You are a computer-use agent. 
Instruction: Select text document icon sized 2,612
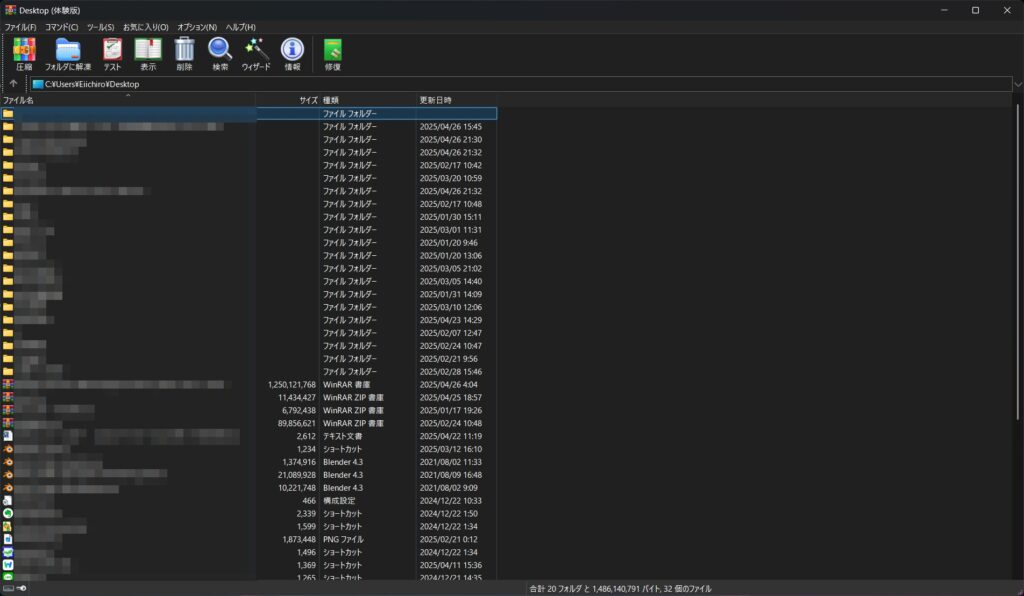point(8,436)
